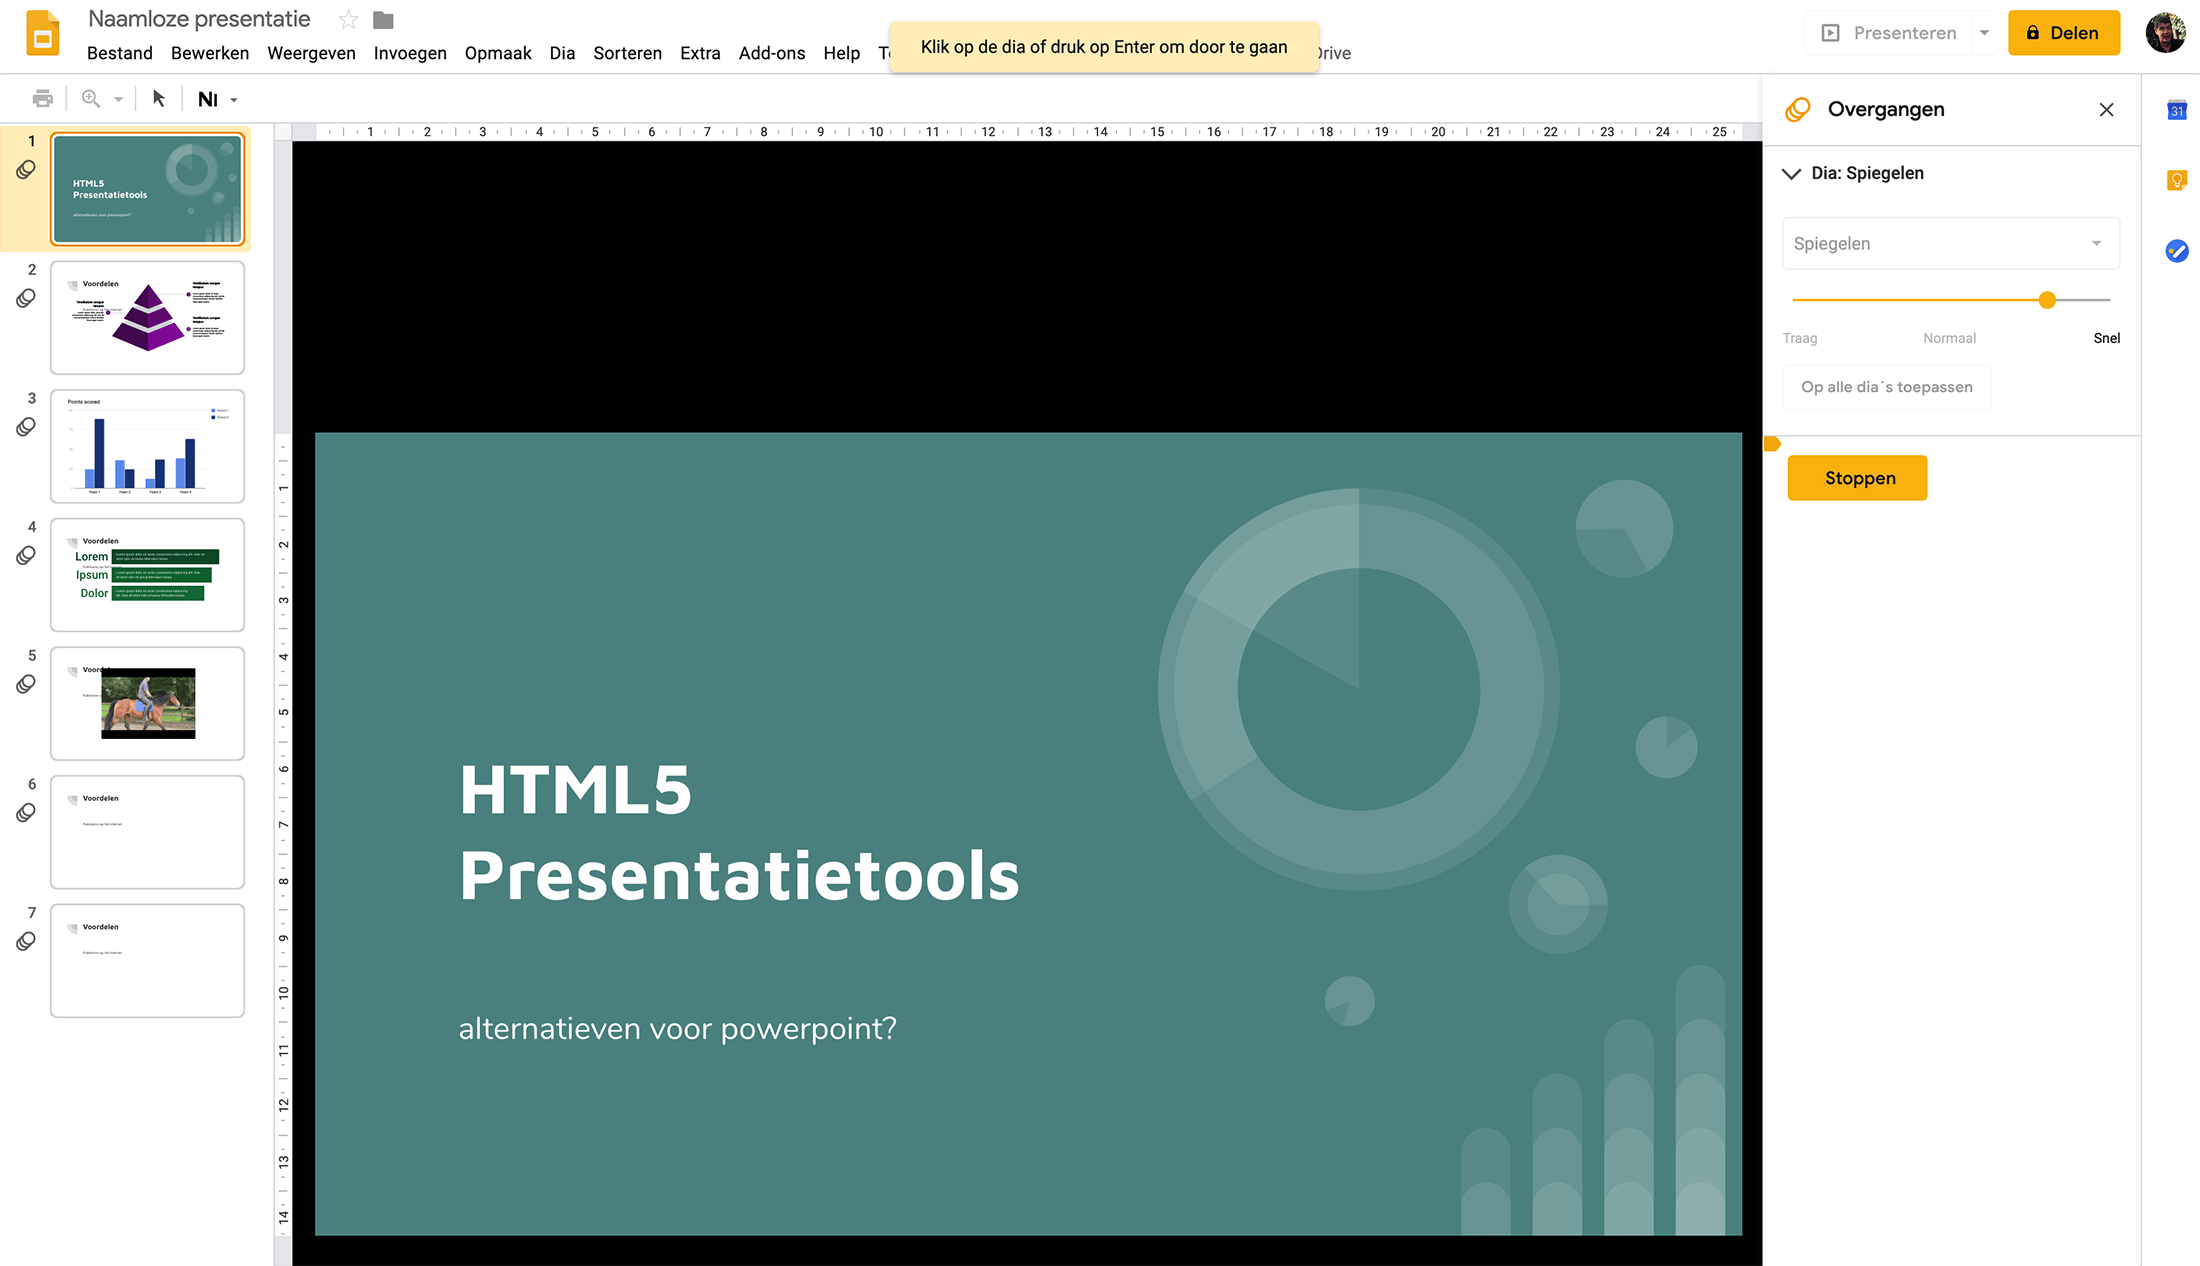The height and width of the screenshot is (1266, 2200).
Task: Collapse the Dia: Spiegelen section
Action: (x=1791, y=174)
